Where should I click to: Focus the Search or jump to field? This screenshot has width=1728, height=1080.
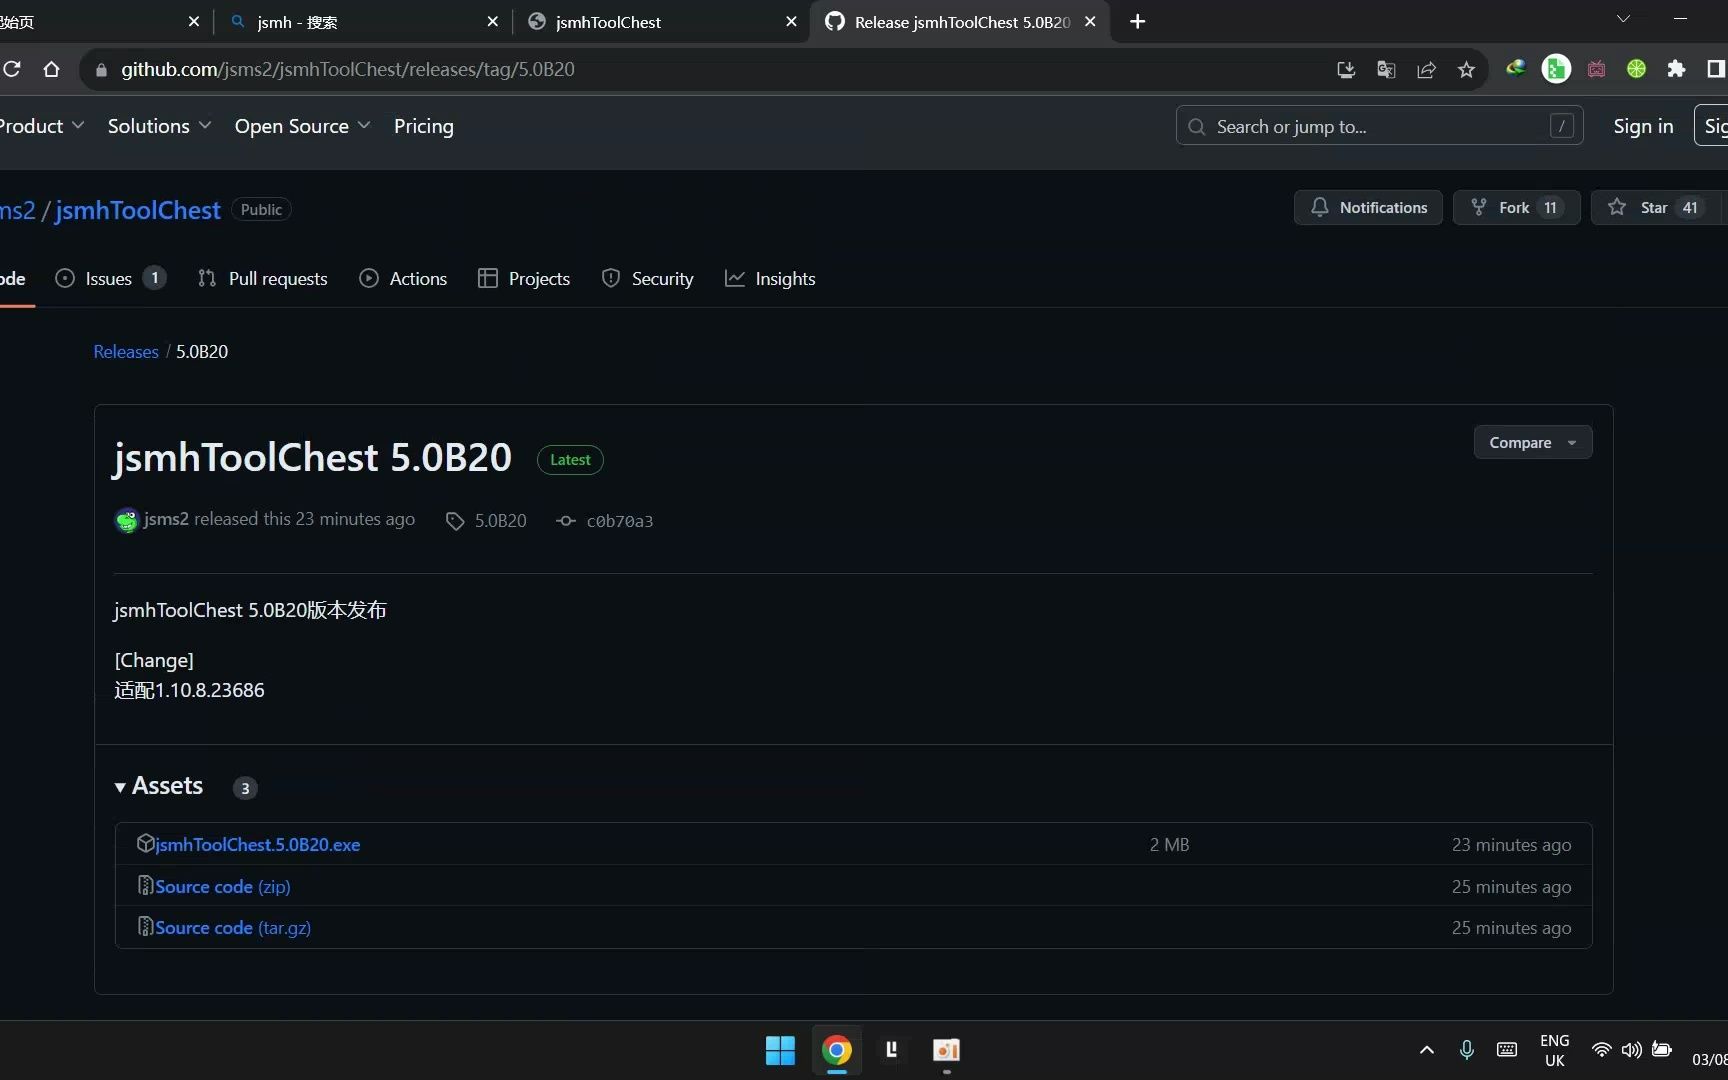[1379, 126]
